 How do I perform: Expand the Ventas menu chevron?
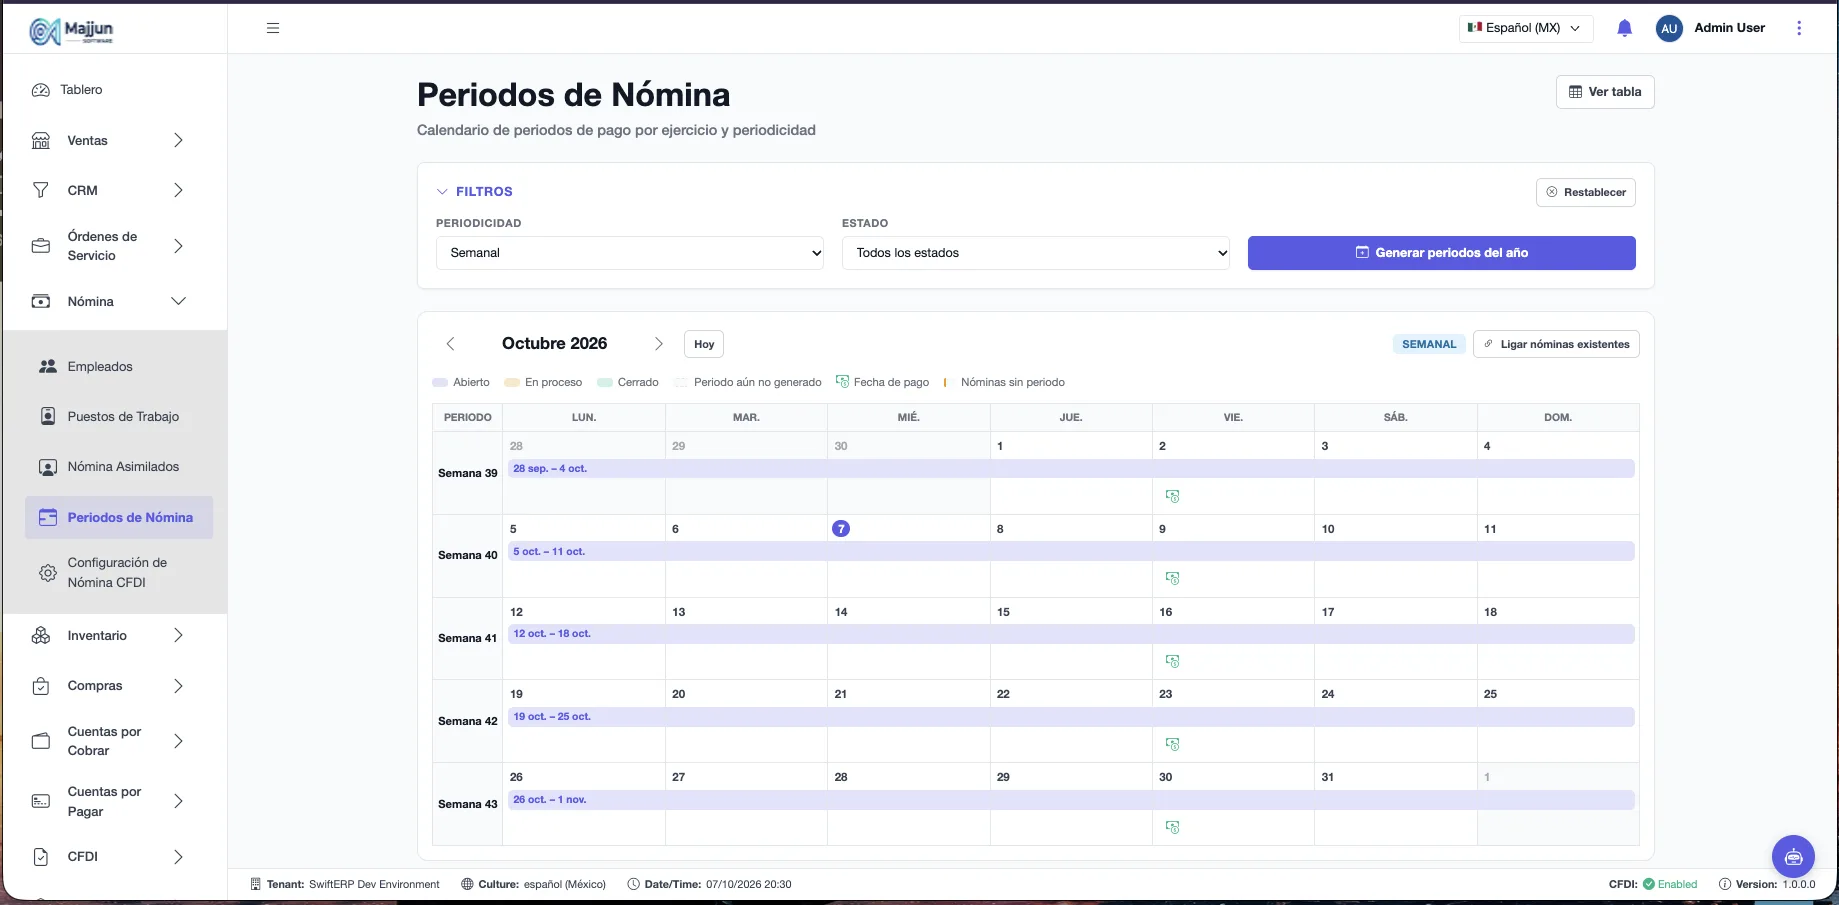click(x=178, y=141)
